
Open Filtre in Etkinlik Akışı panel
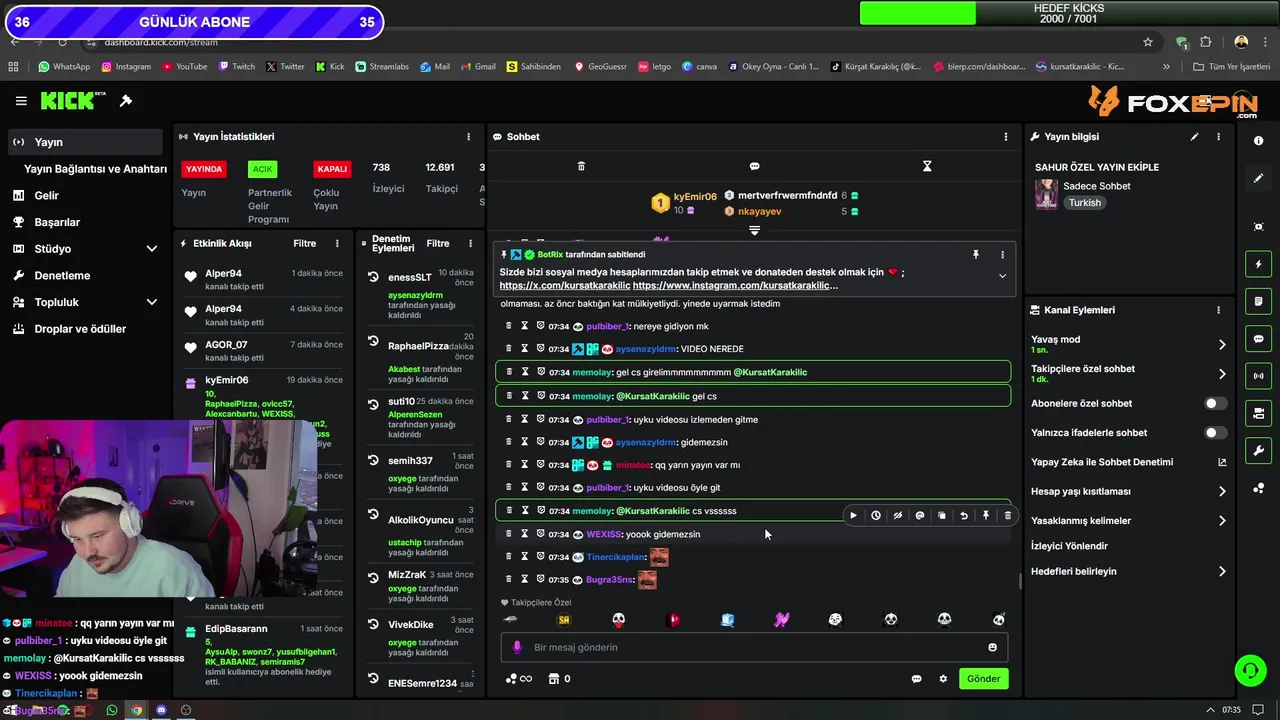[x=304, y=243]
